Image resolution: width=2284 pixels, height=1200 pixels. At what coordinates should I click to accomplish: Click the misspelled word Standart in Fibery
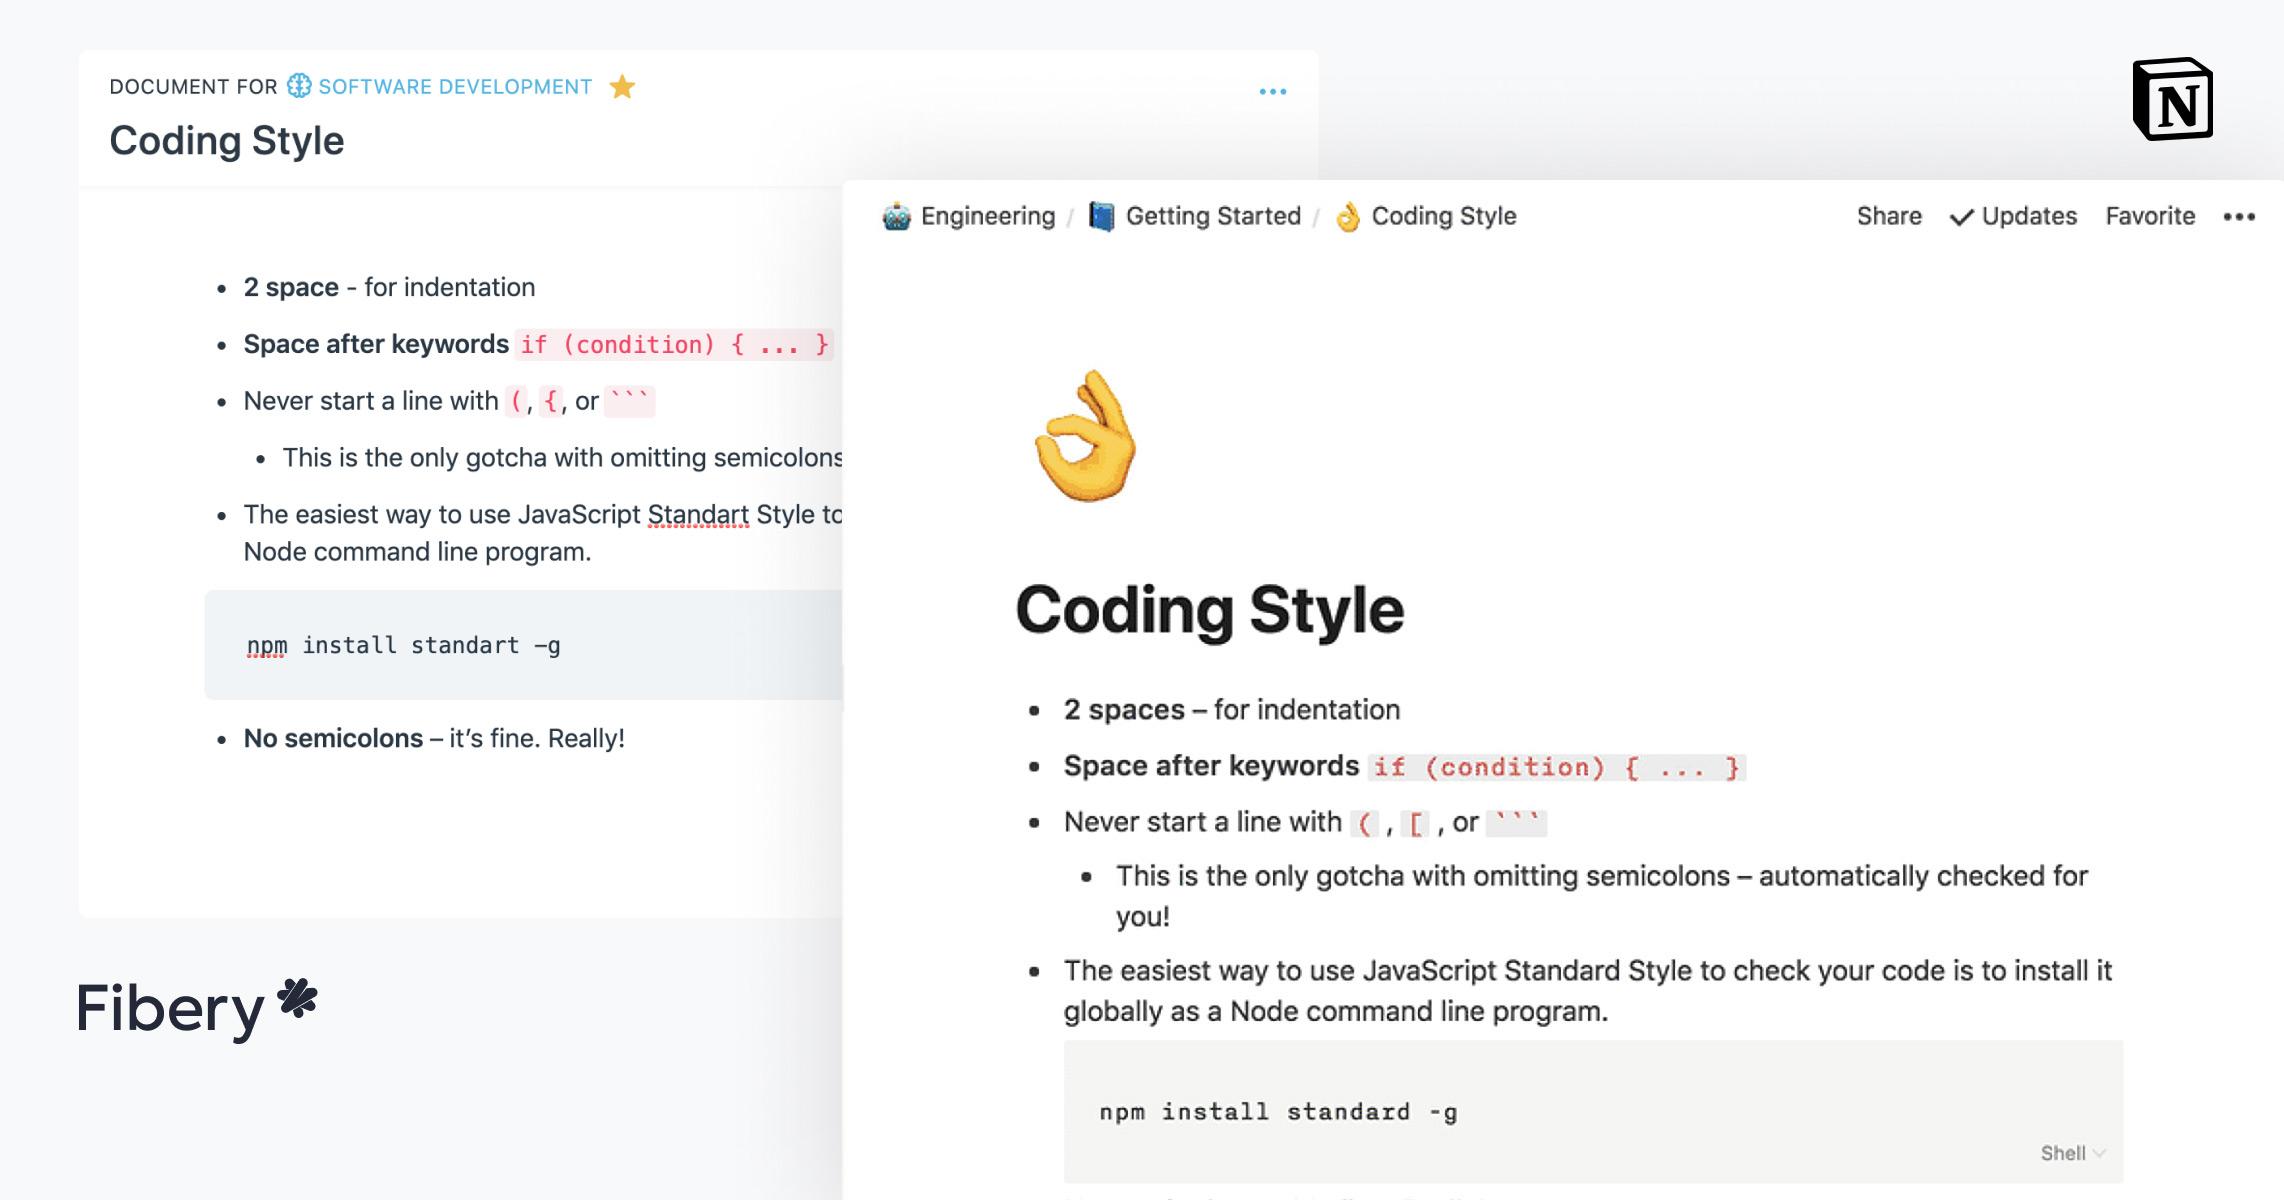tap(698, 515)
